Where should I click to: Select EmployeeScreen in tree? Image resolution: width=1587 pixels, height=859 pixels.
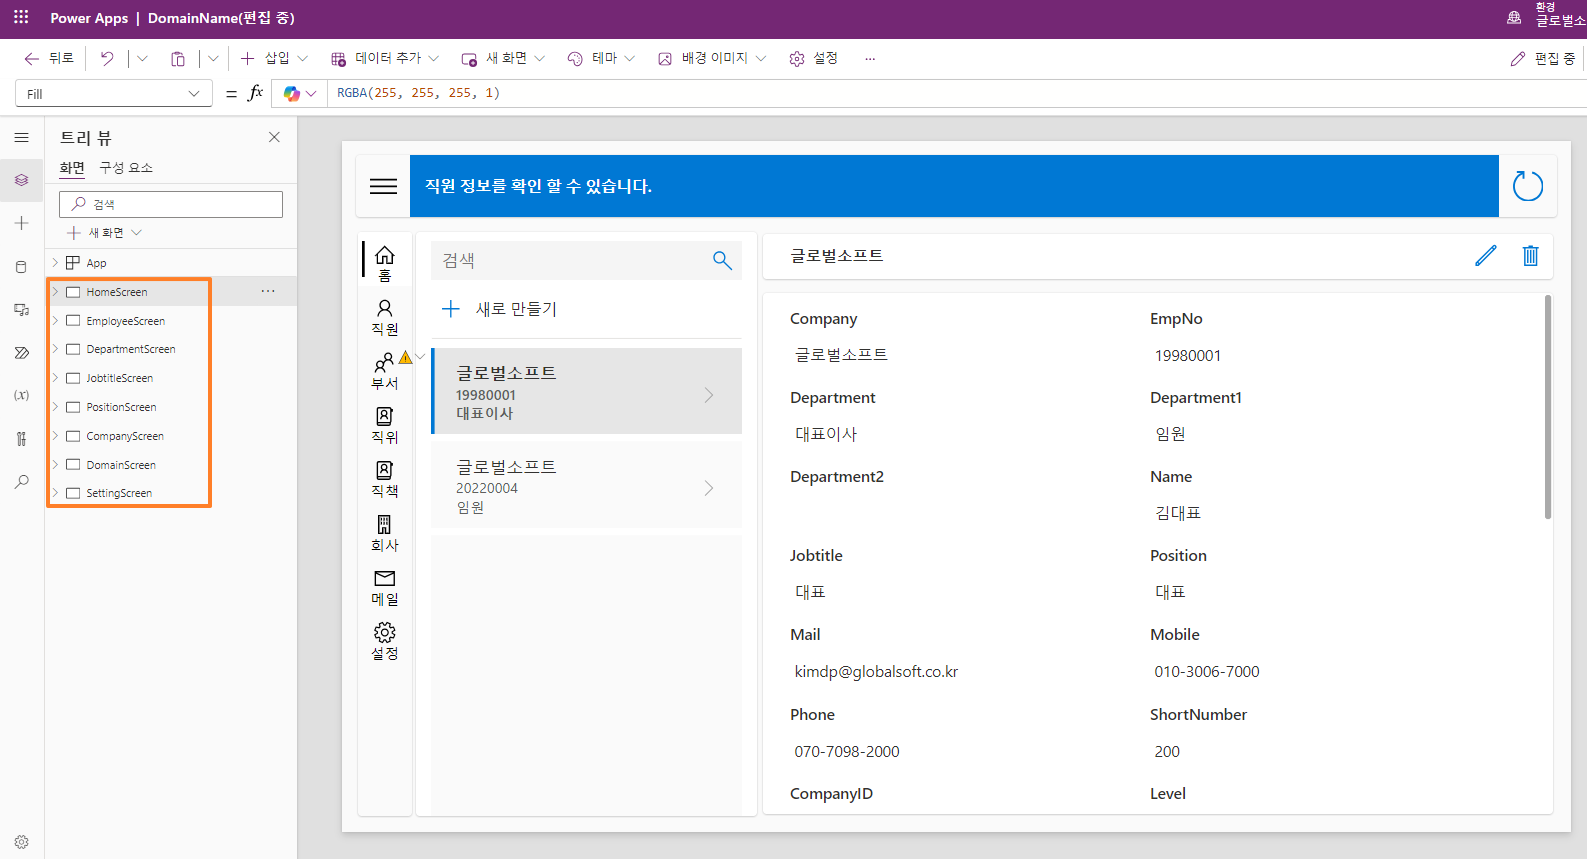pyautogui.click(x=125, y=321)
